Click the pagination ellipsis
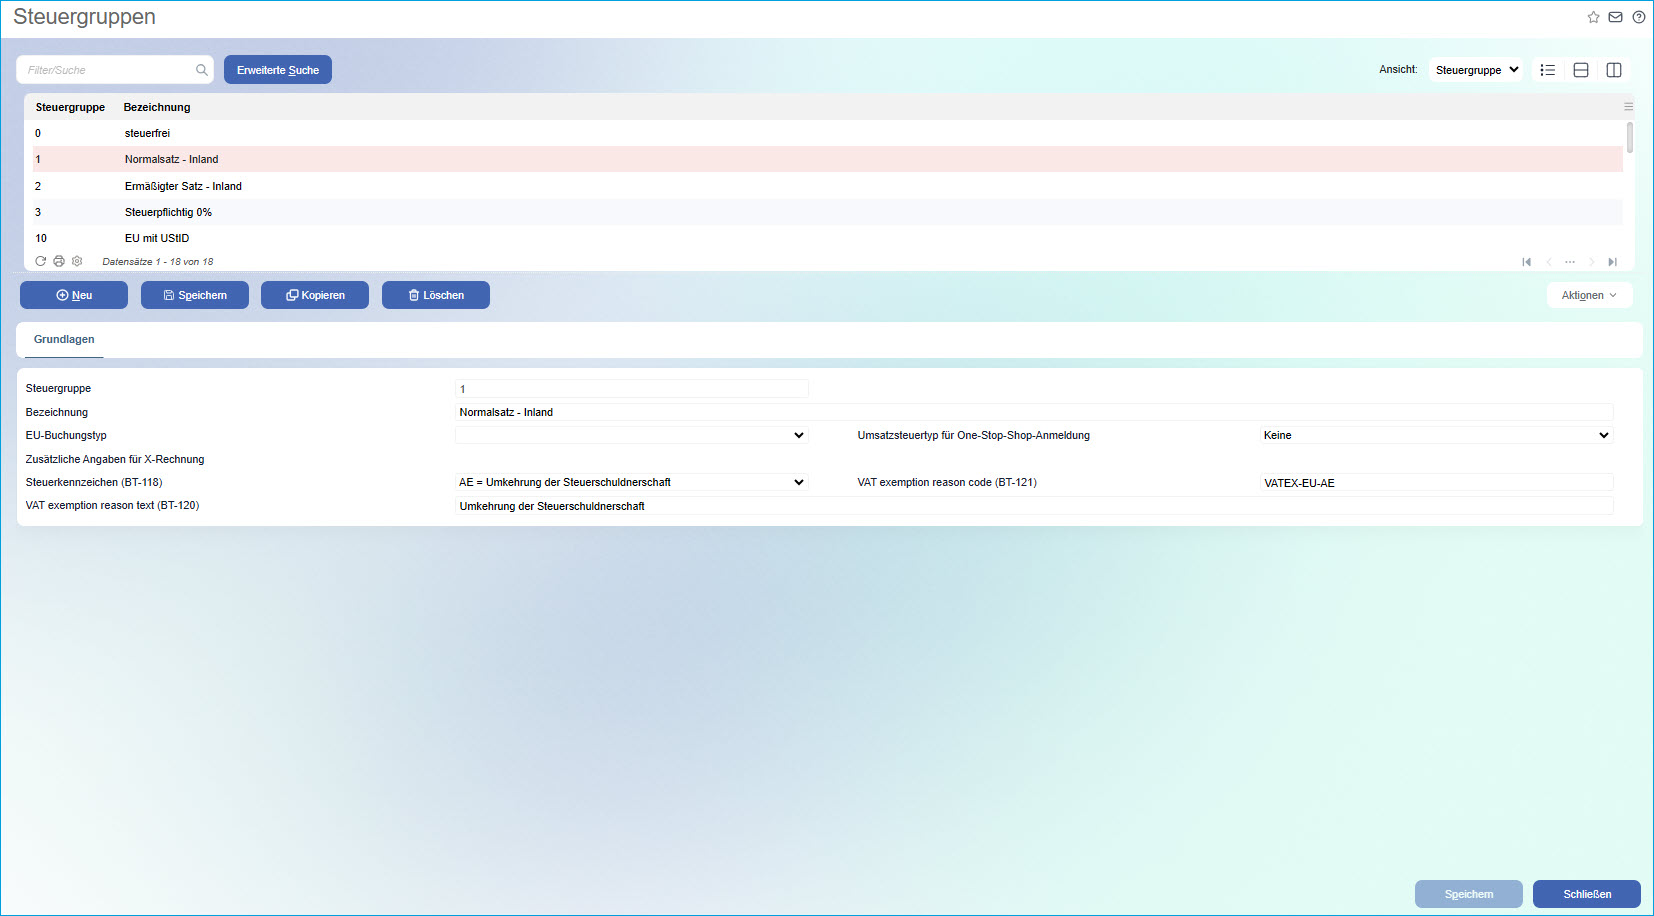 pos(1570,262)
